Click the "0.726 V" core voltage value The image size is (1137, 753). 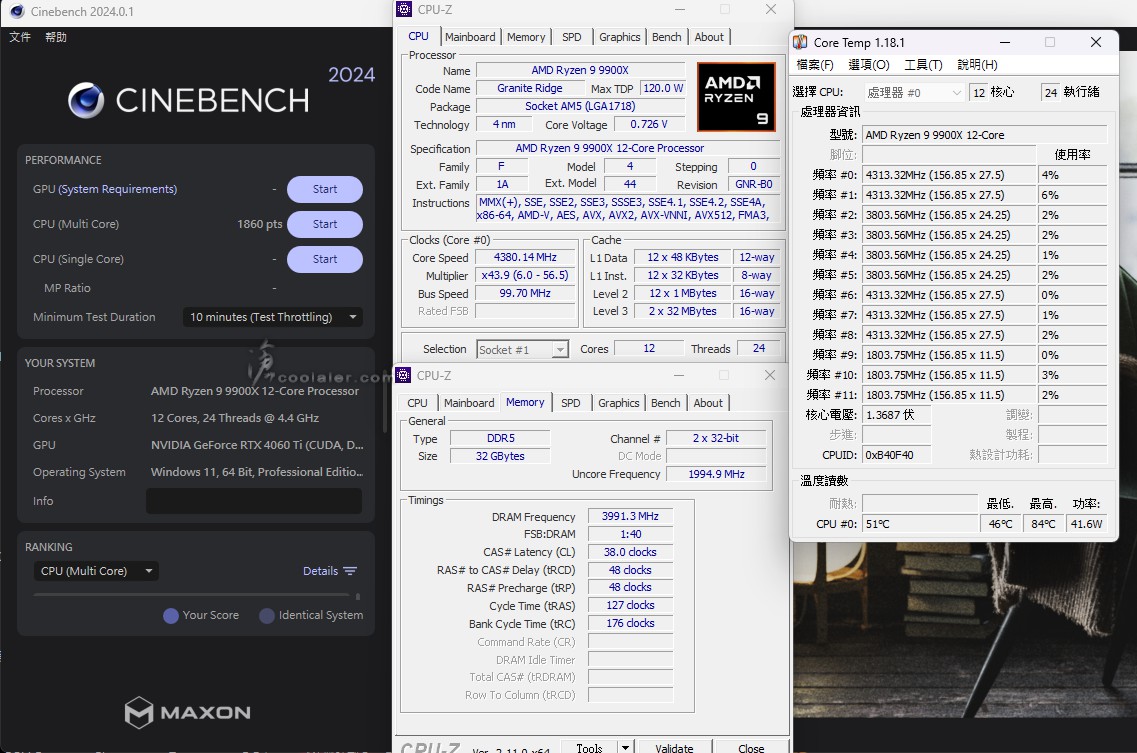pyautogui.click(x=648, y=124)
